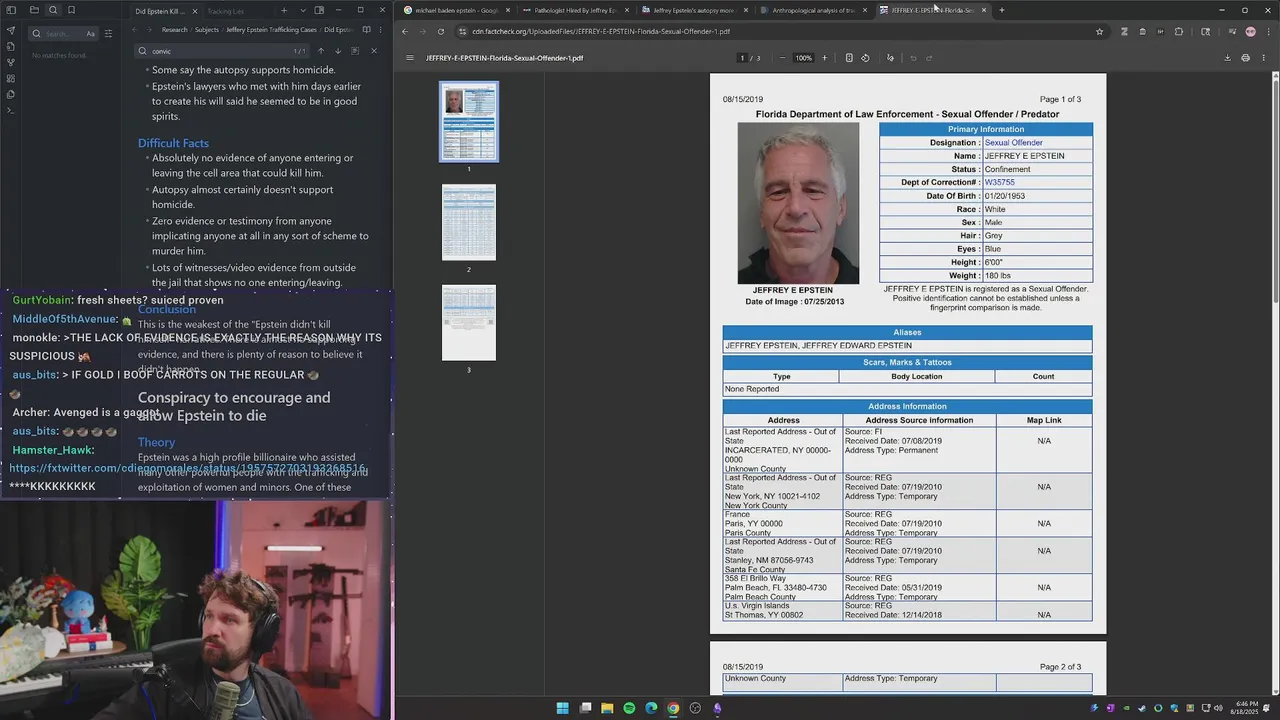The height and width of the screenshot is (720, 1280).
Task: Go to next find match arrow
Action: coord(338,51)
